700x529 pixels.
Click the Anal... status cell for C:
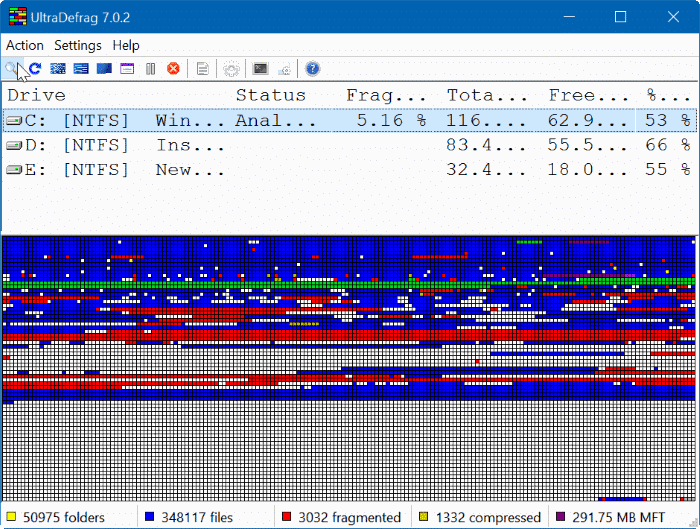275,121
